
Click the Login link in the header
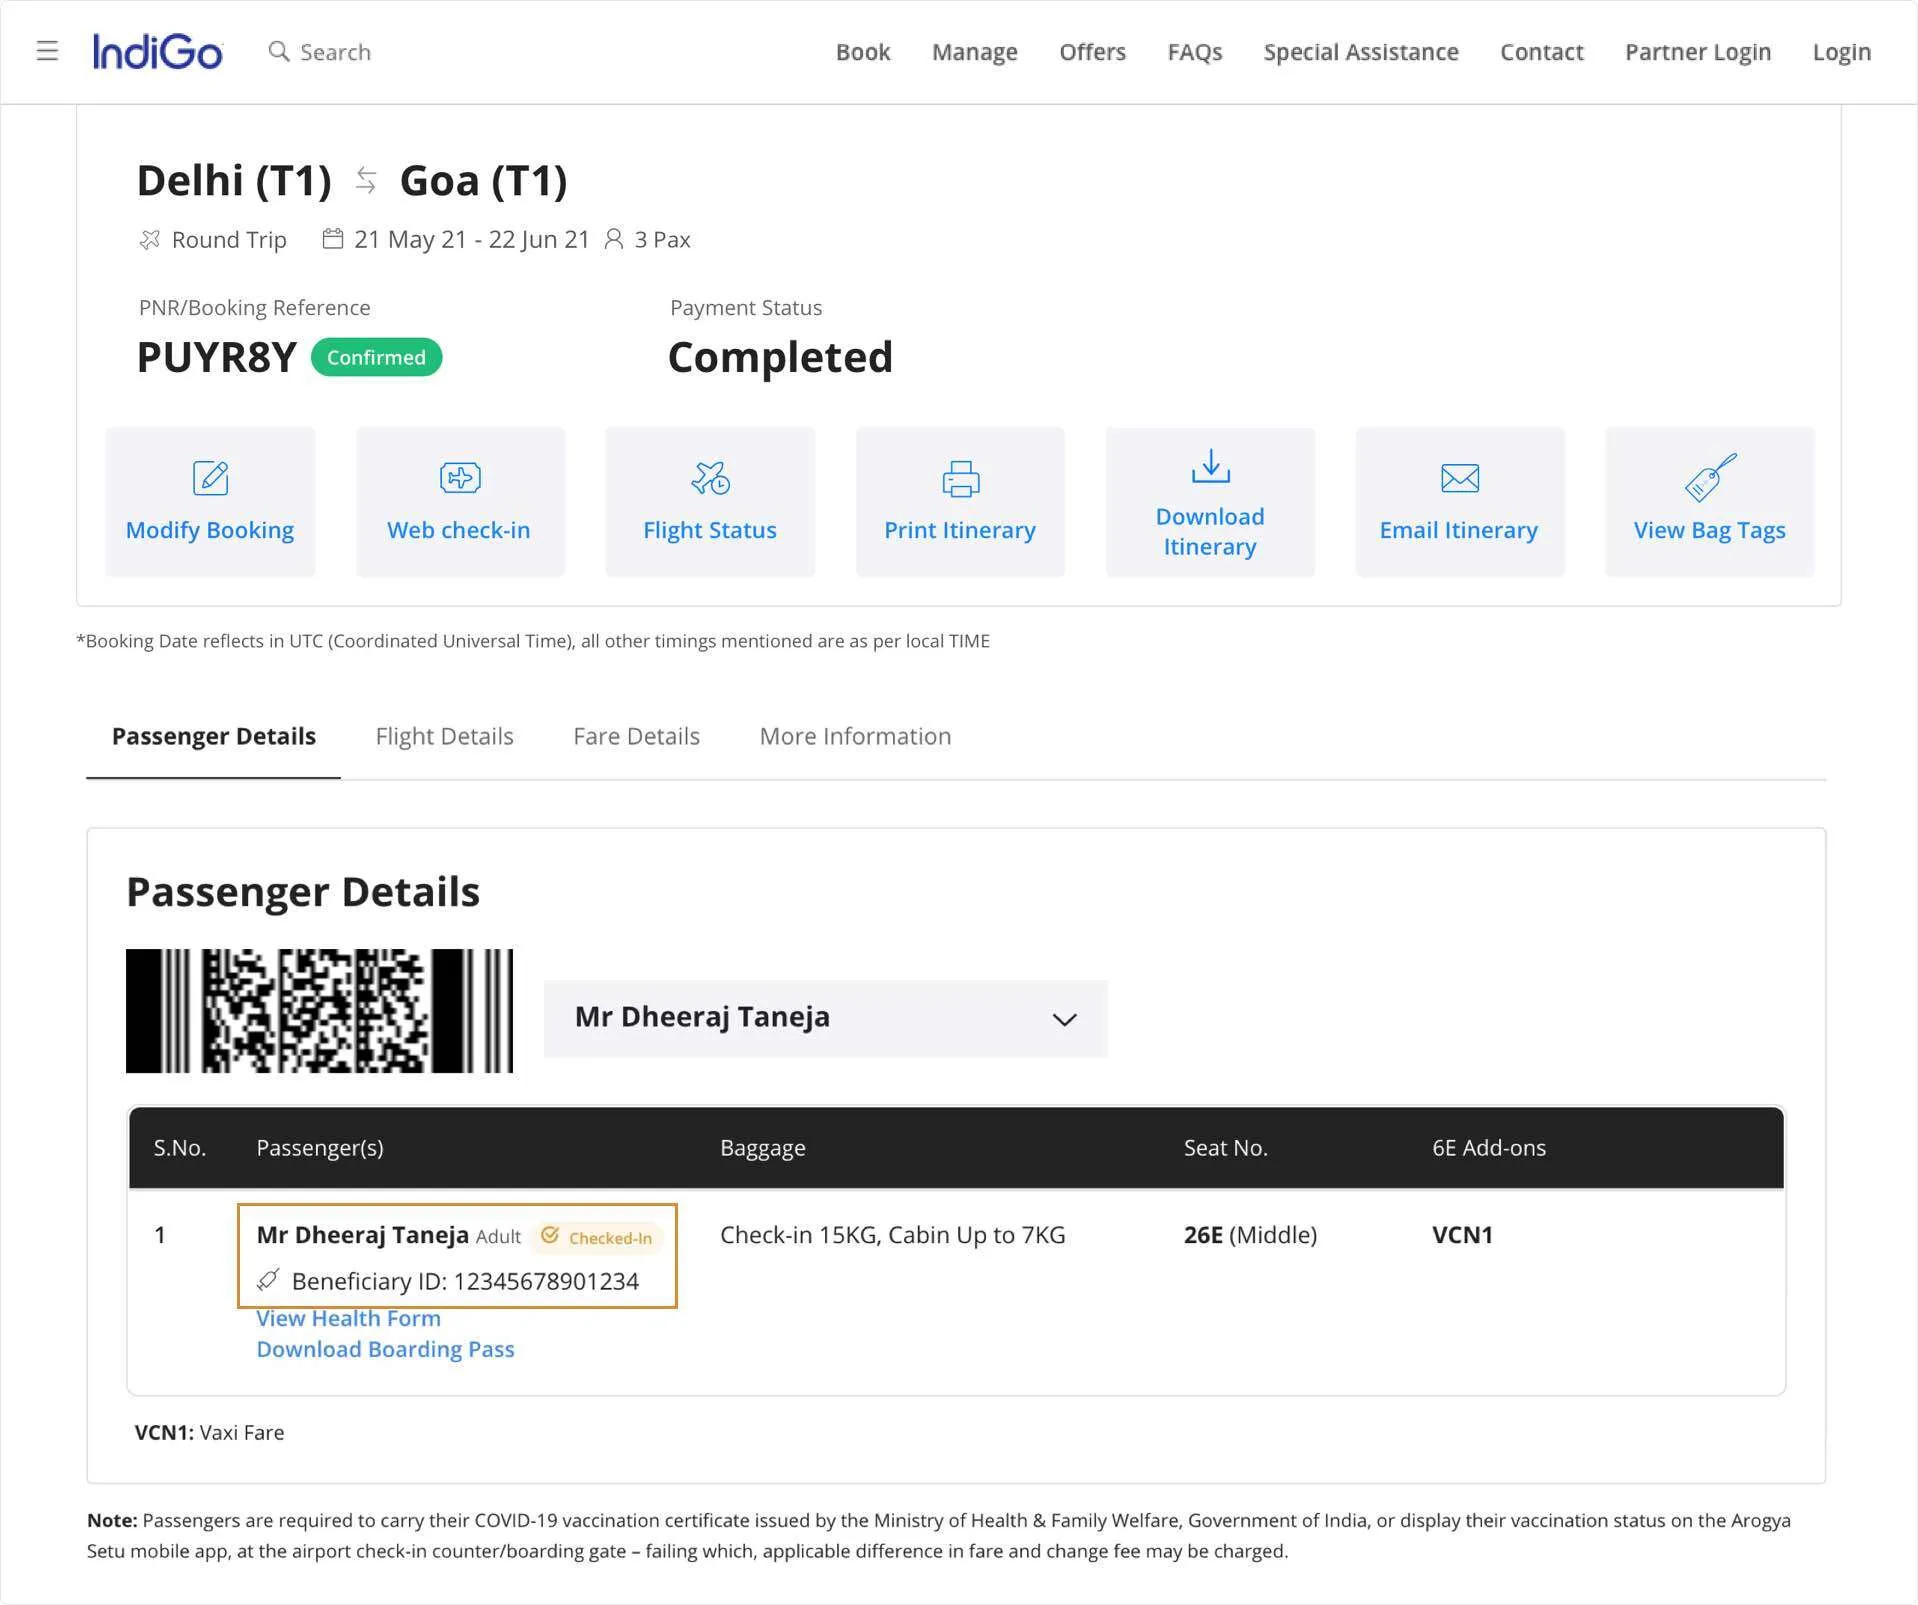pos(1842,52)
